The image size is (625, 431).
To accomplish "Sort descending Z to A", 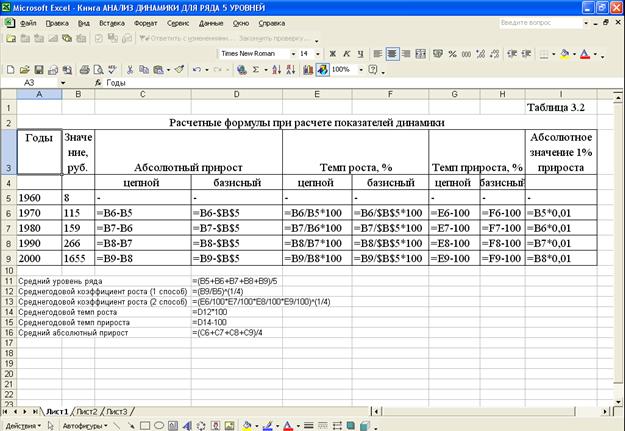I will pos(291,70).
